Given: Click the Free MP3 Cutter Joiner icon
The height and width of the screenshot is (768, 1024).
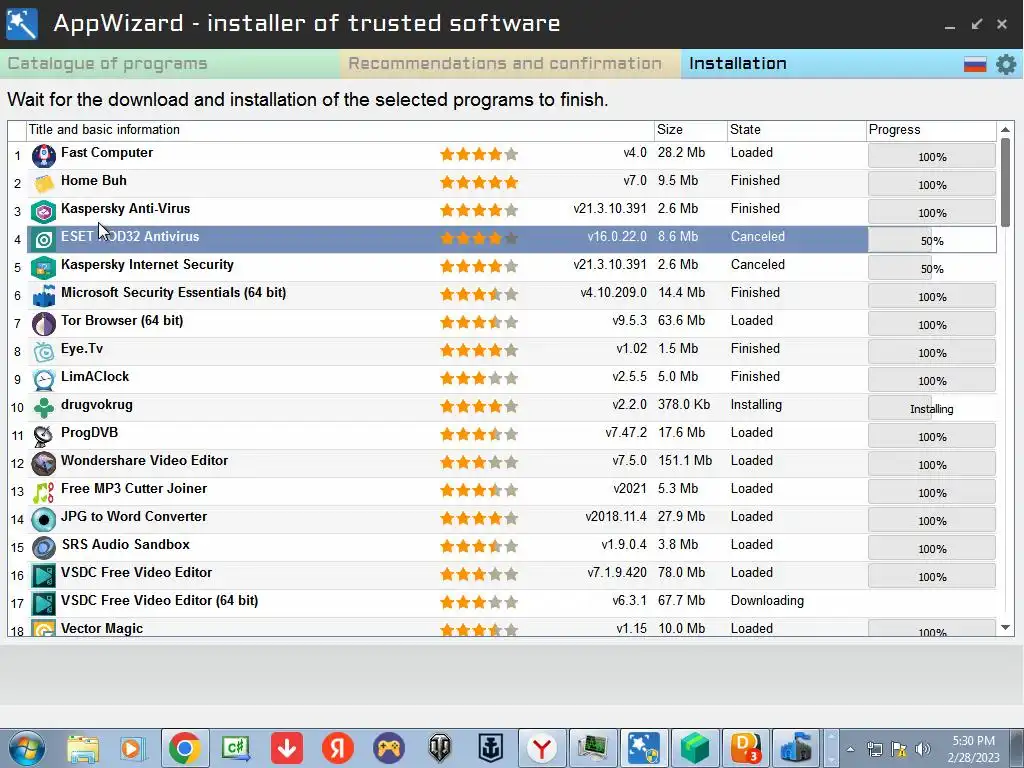Looking at the screenshot, I should point(44,492).
